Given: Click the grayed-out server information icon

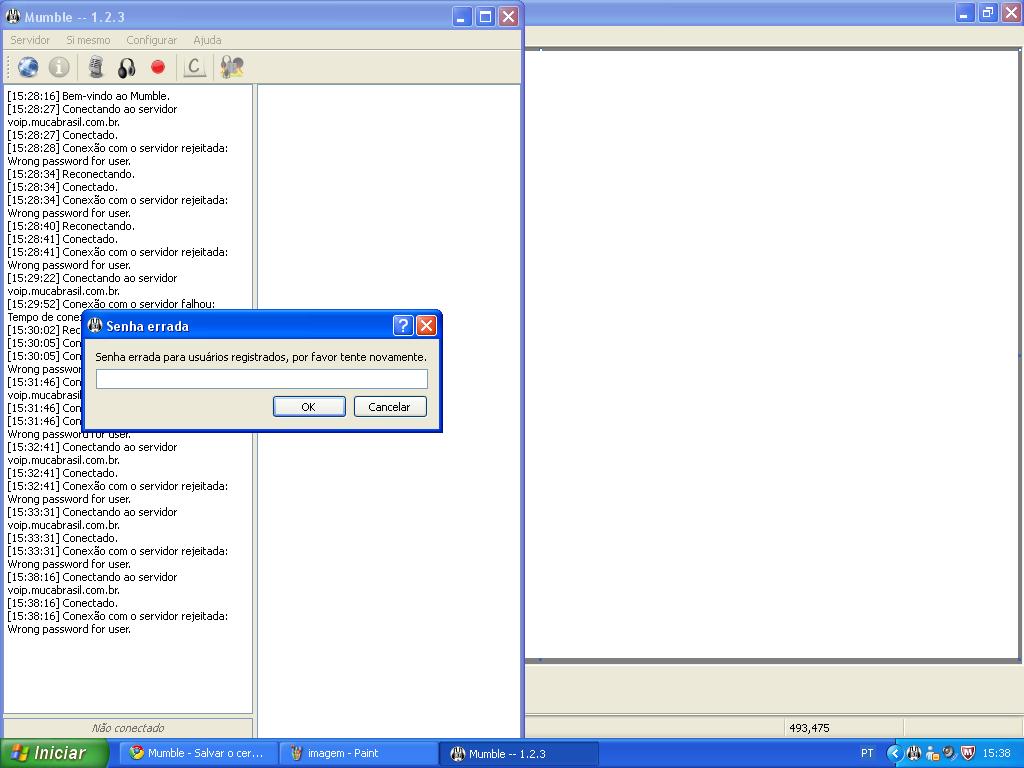Looking at the screenshot, I should coord(59,67).
